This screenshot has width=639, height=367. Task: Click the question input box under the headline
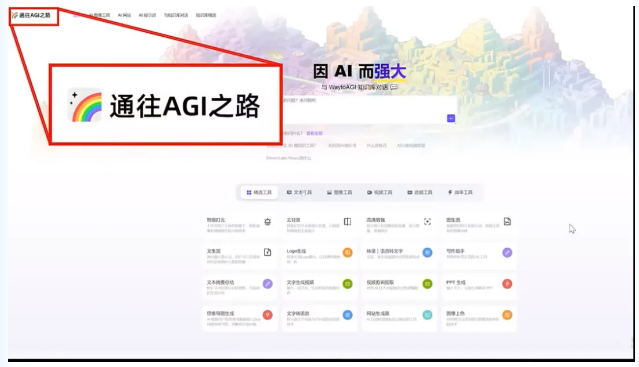point(369,110)
